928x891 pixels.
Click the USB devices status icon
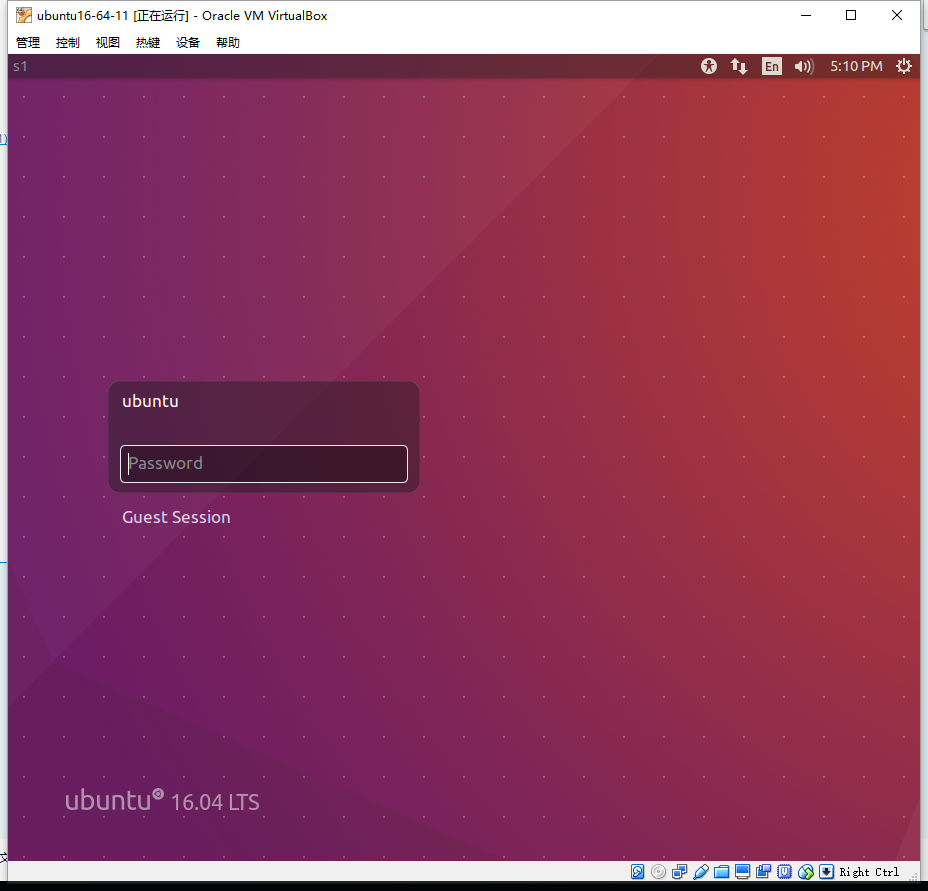click(701, 871)
